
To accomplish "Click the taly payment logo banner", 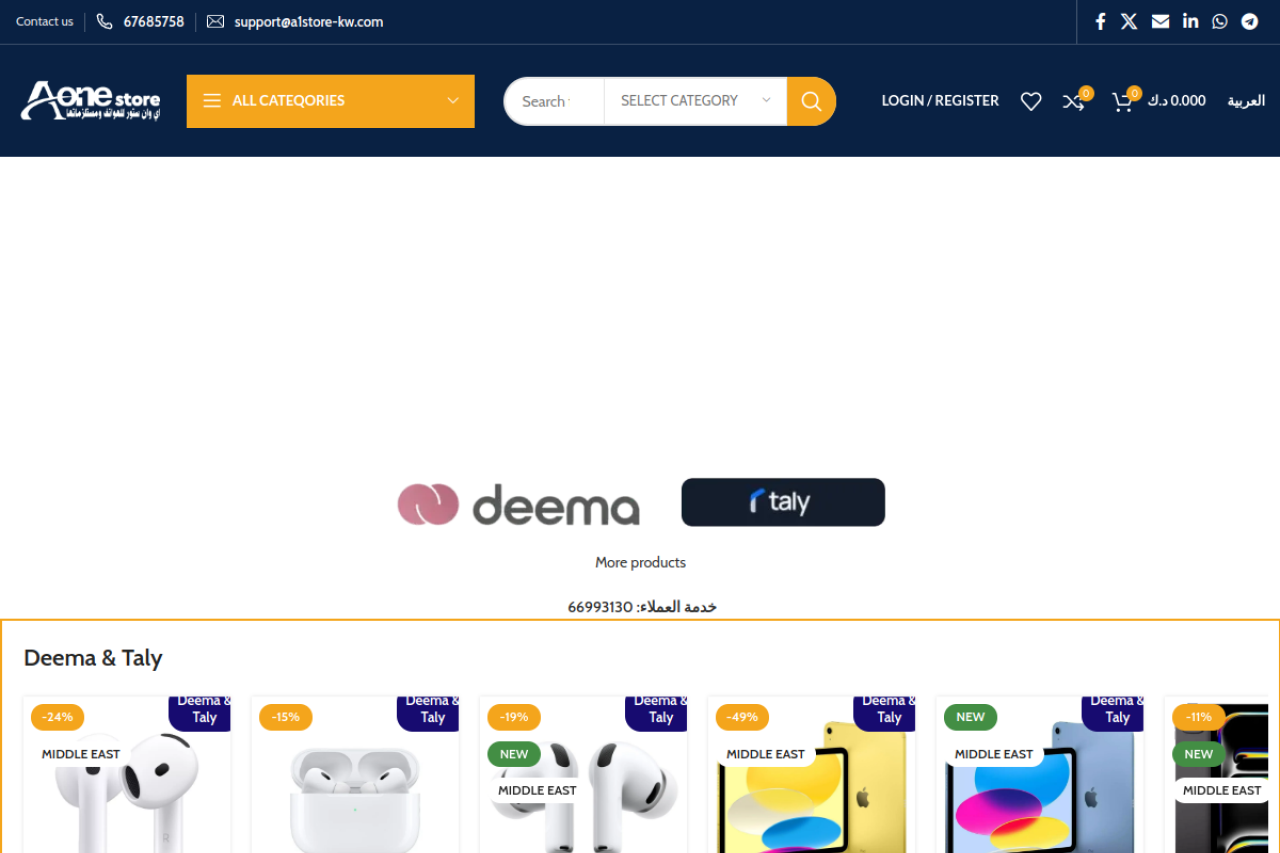I will point(783,502).
